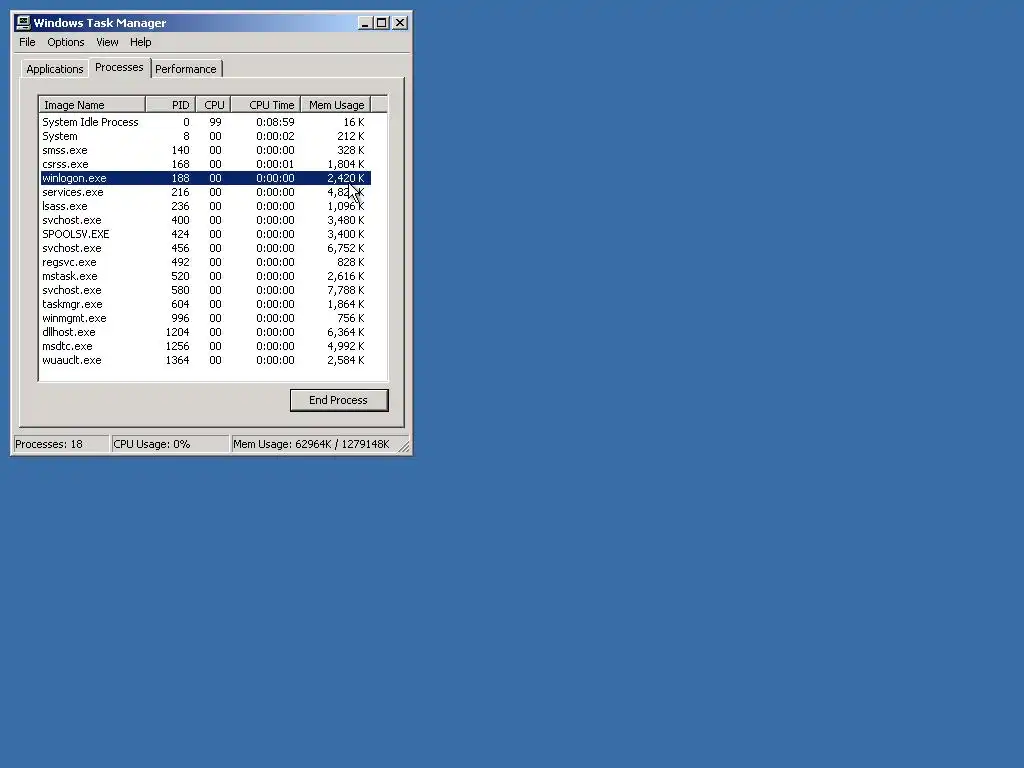Select the svchost.exe process with PID 400
The image size is (1024, 768).
pyautogui.click(x=205, y=221)
